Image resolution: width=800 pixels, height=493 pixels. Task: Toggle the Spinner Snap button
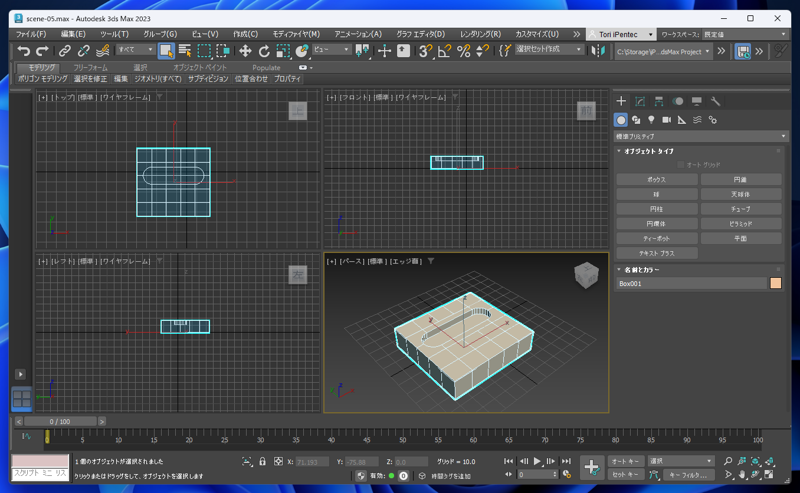(482, 51)
